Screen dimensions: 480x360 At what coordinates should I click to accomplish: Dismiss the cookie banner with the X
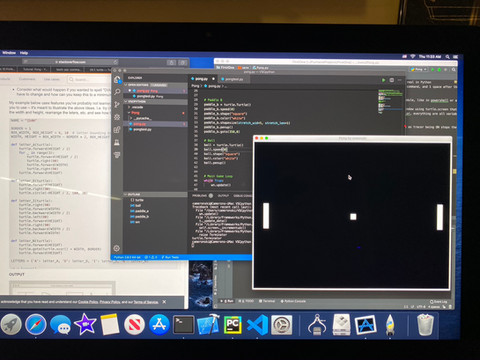(x=164, y=302)
